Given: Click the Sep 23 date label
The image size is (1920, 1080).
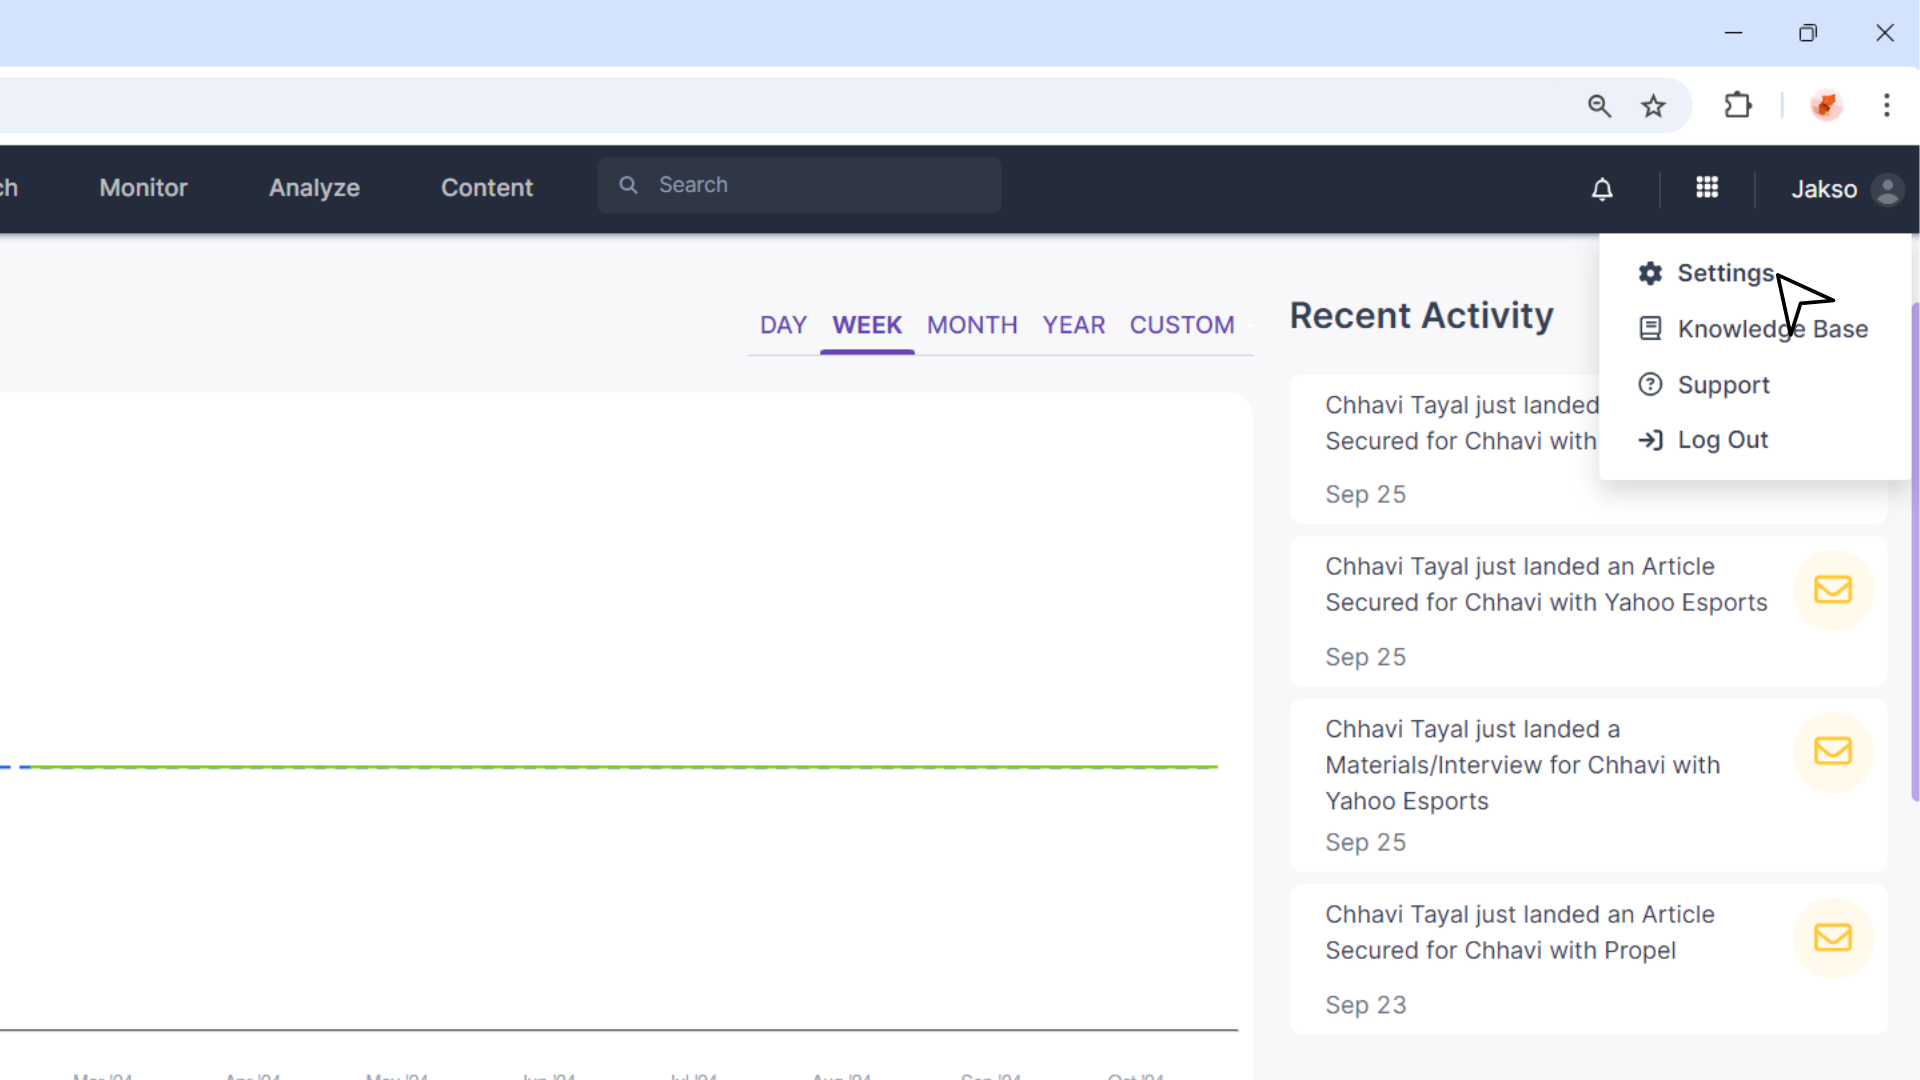Looking at the screenshot, I should pyautogui.click(x=1365, y=1005).
